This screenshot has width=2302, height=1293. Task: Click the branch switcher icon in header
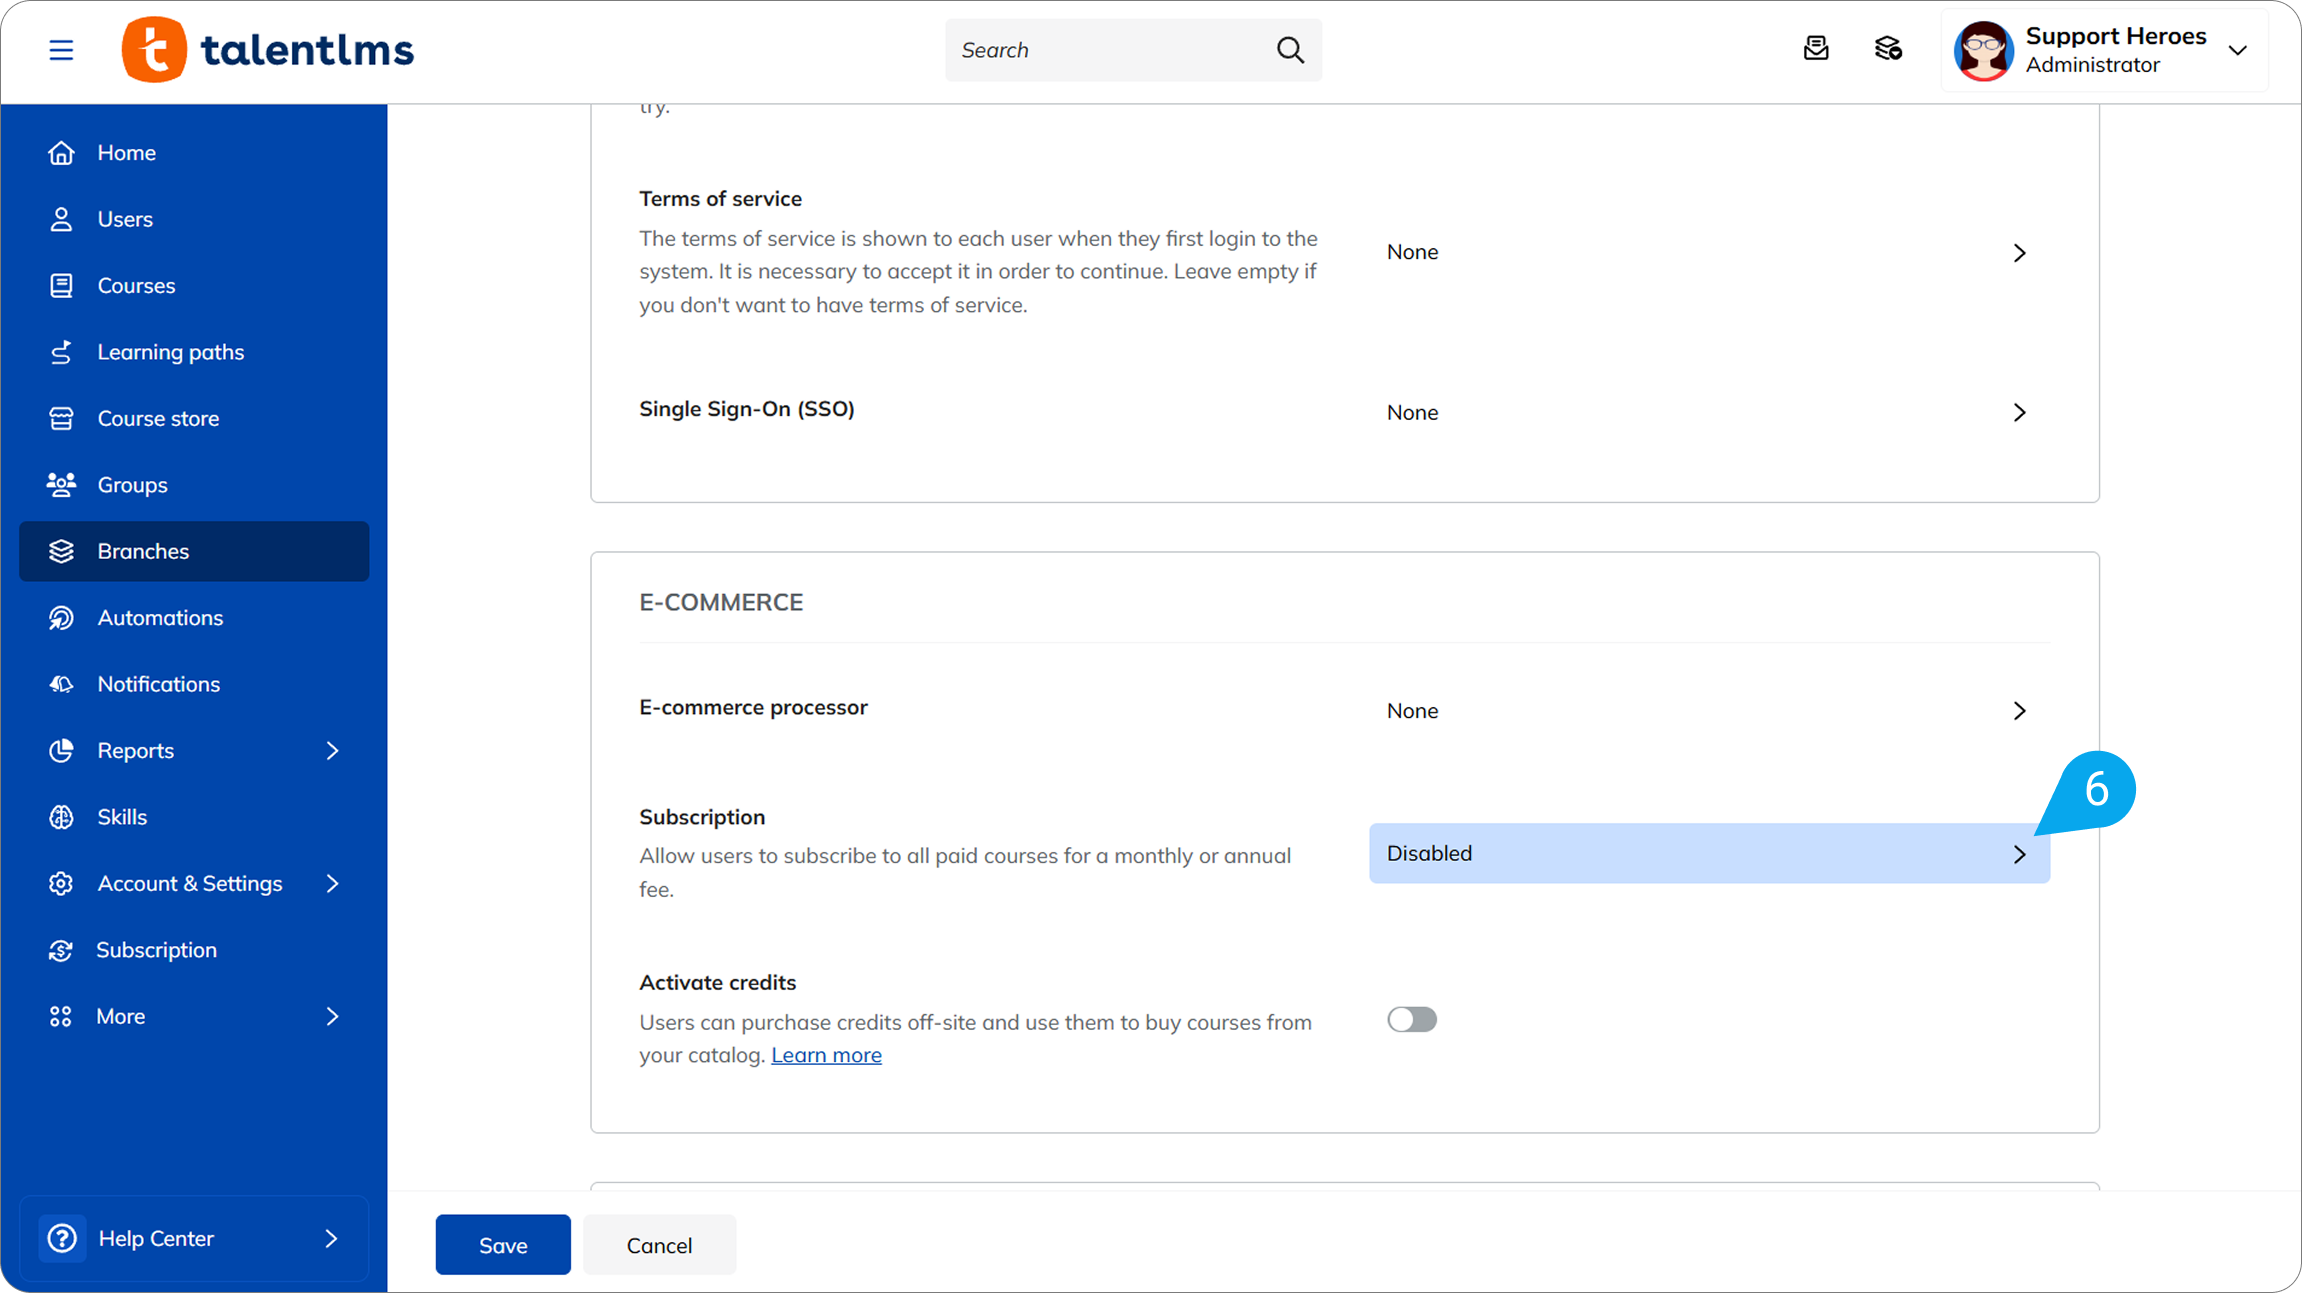pos(1888,48)
